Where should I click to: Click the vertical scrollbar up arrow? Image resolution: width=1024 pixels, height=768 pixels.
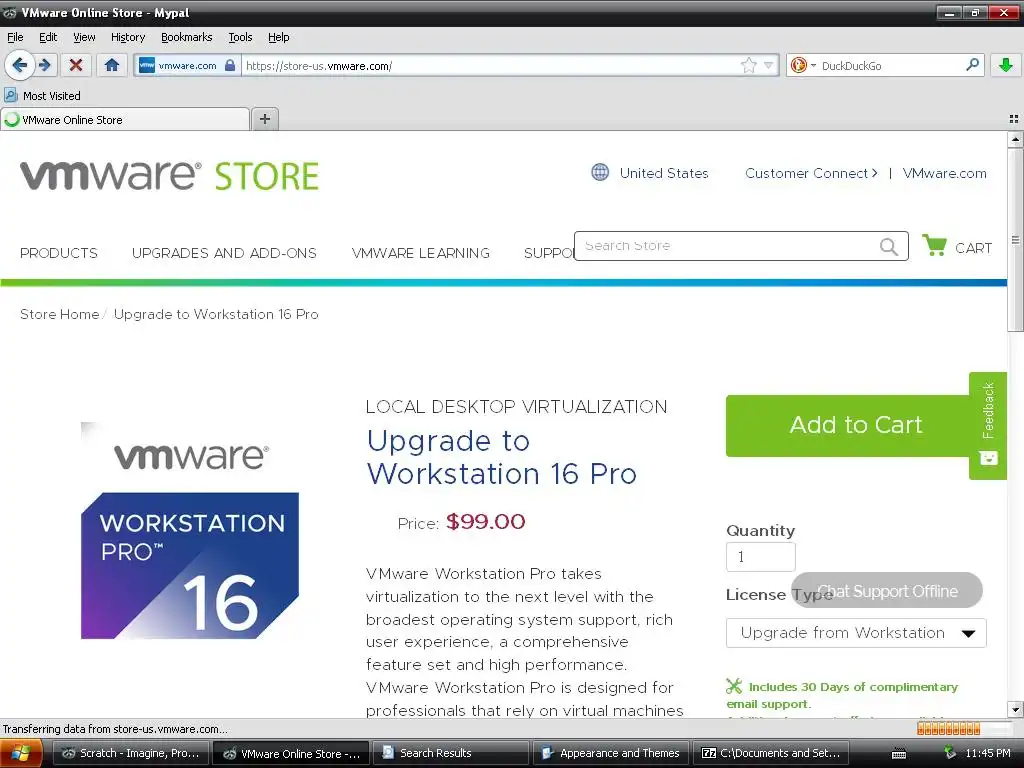(x=1015, y=139)
